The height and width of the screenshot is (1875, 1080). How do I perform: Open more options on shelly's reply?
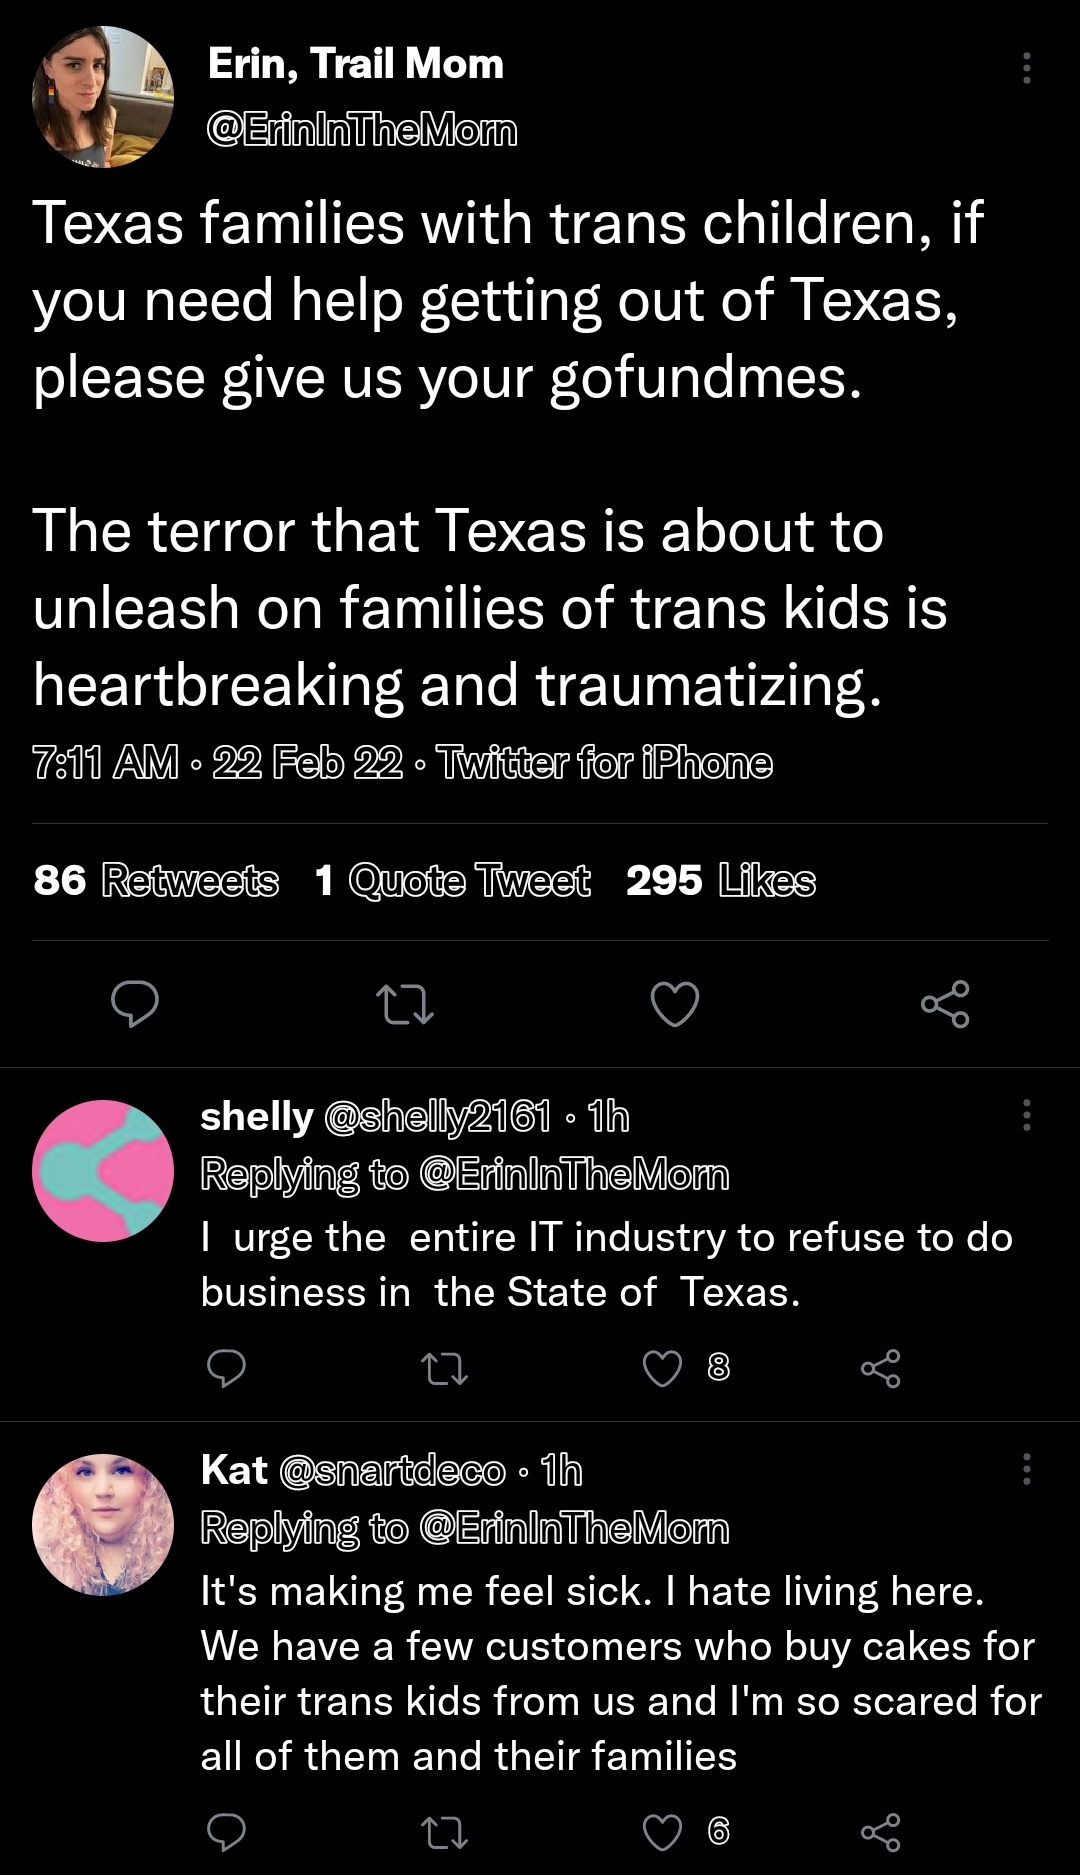[x=1026, y=1115]
